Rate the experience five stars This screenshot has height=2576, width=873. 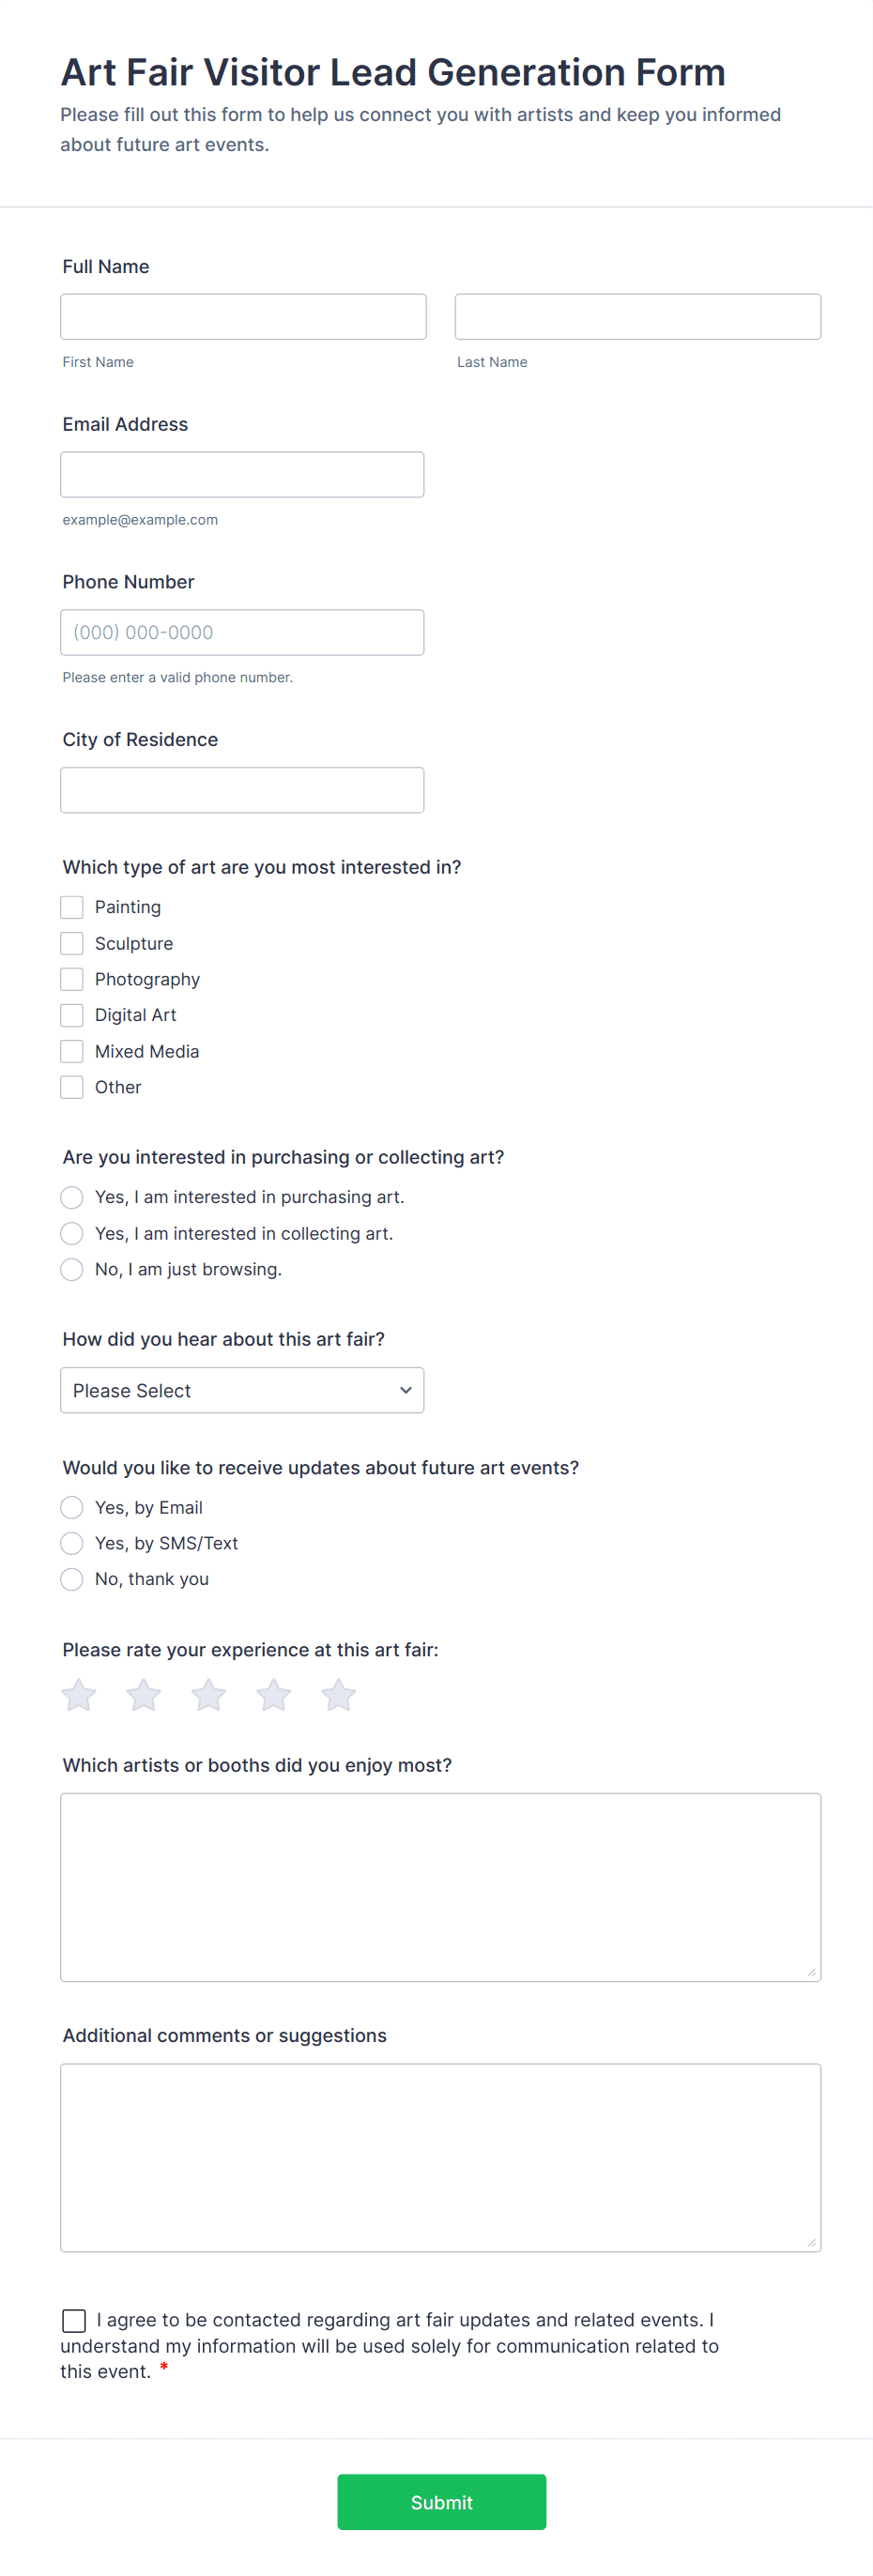(x=339, y=1695)
